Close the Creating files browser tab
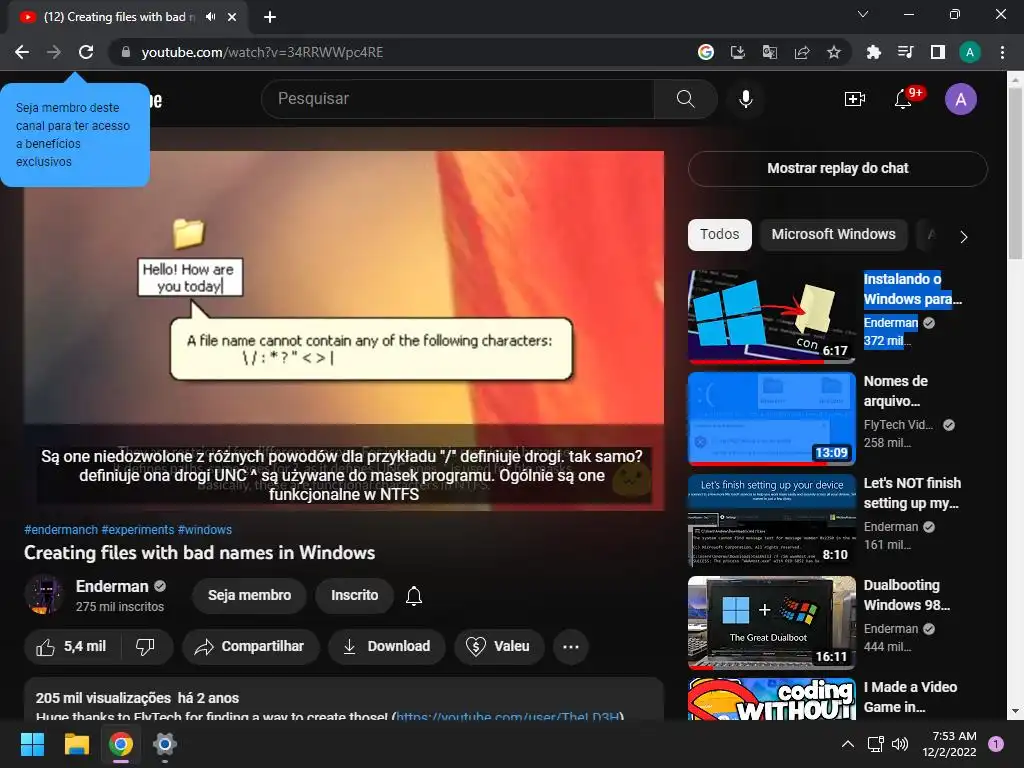Screen dimensions: 1024x768 pos(232,17)
